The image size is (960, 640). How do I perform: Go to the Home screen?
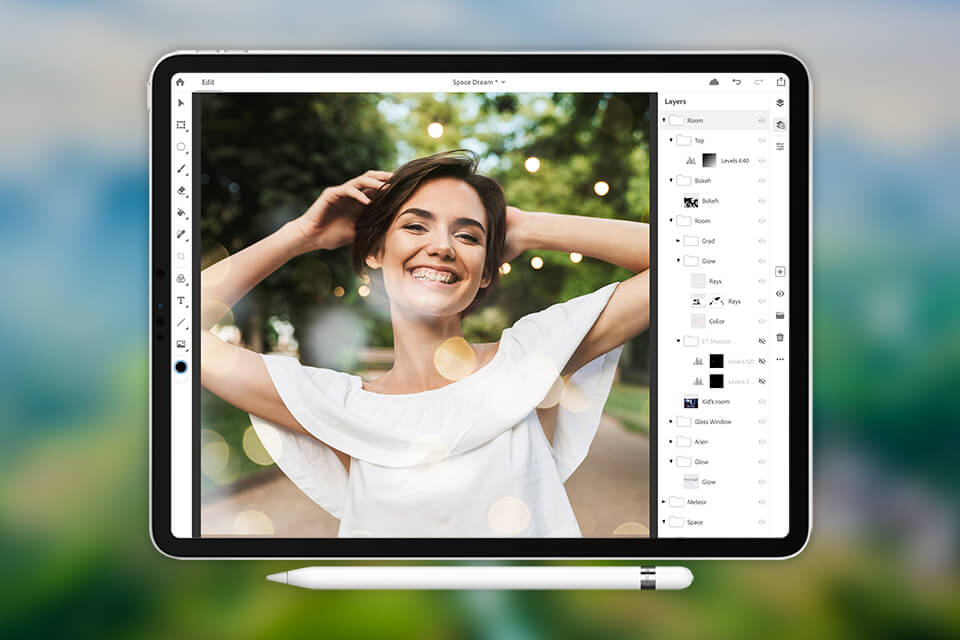181,80
